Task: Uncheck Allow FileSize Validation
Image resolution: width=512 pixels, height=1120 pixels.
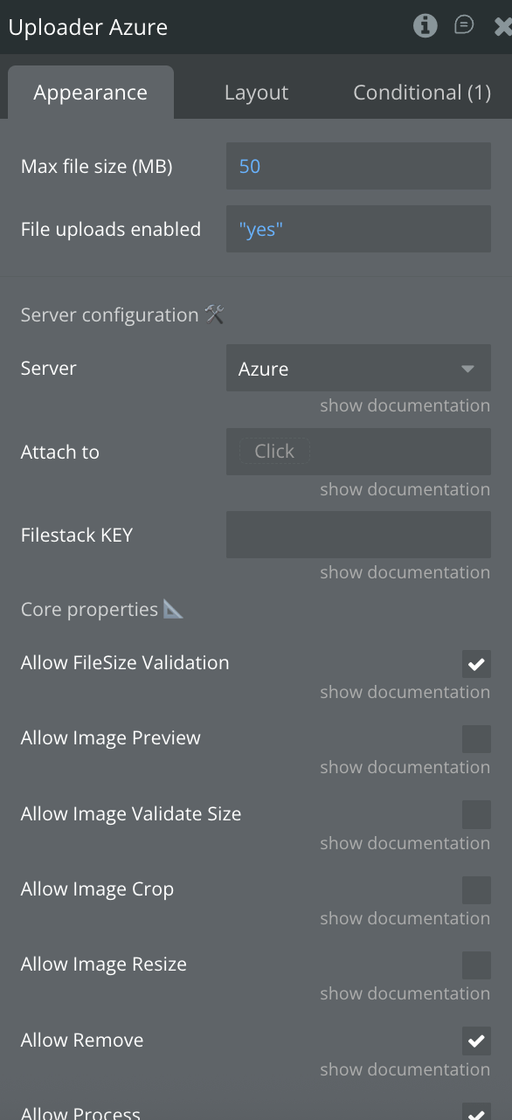Action: click(476, 664)
